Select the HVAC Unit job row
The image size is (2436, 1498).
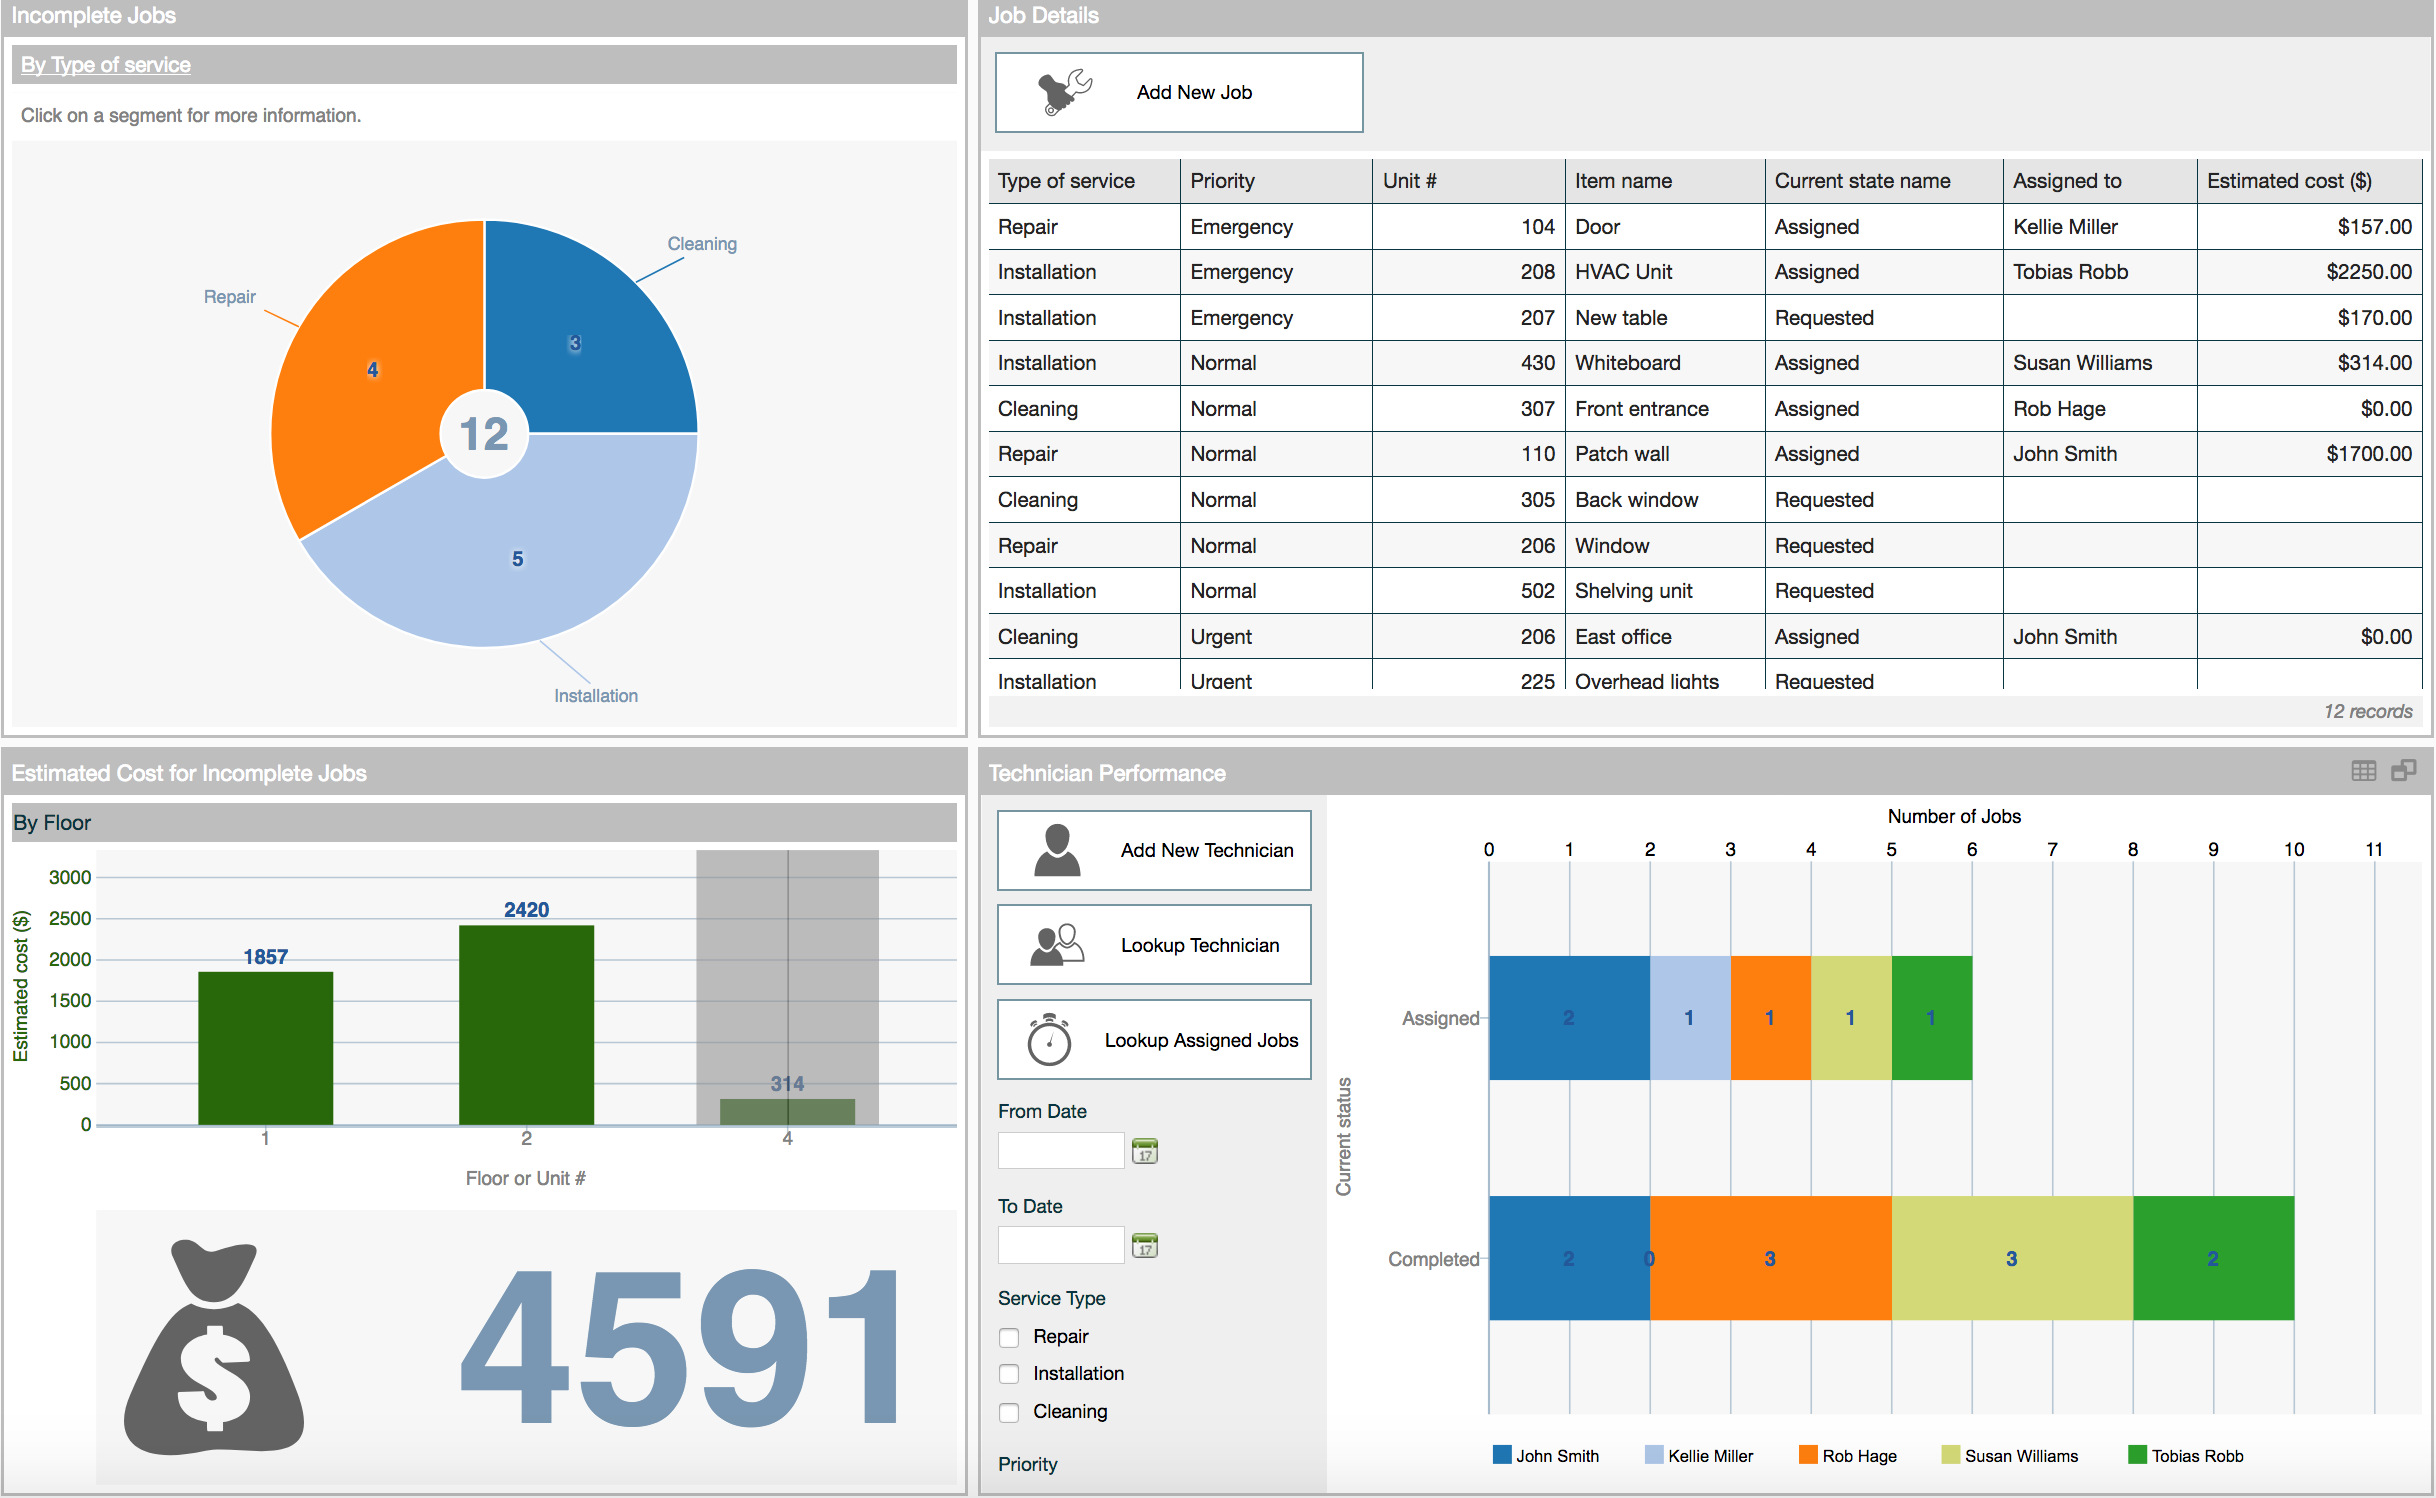[1623, 272]
